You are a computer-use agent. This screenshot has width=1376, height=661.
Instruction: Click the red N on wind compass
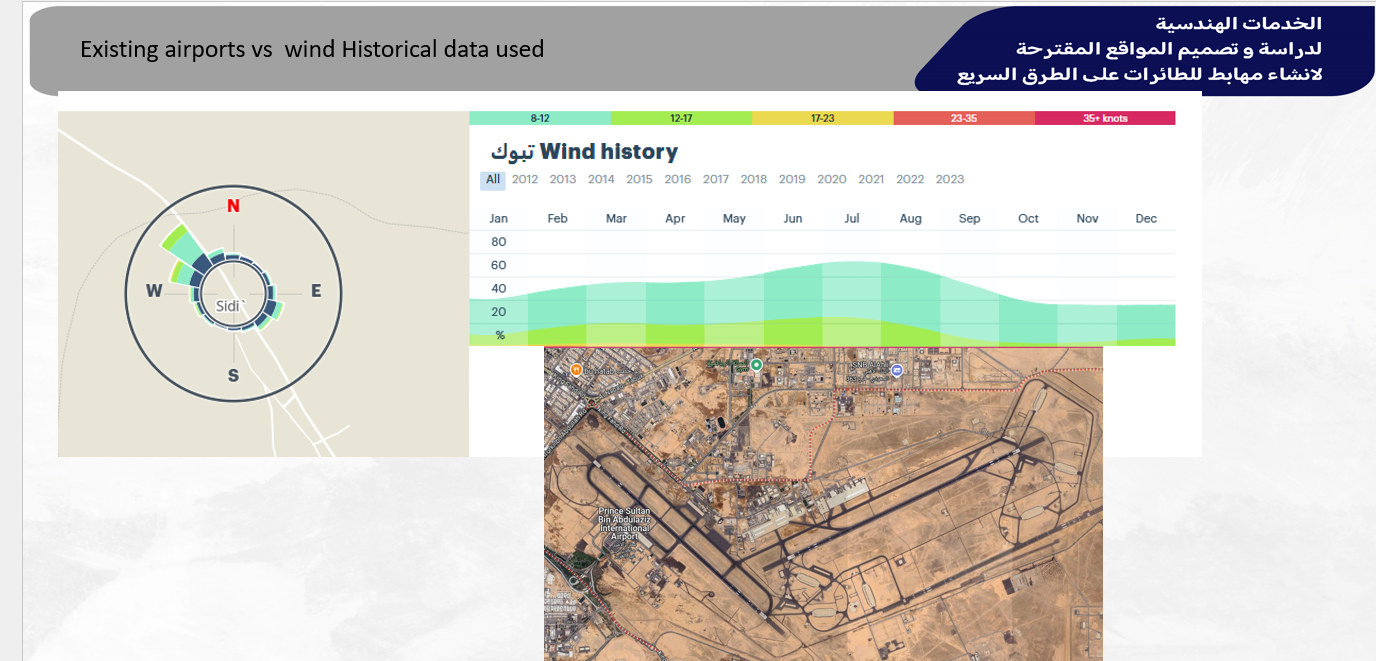click(233, 206)
